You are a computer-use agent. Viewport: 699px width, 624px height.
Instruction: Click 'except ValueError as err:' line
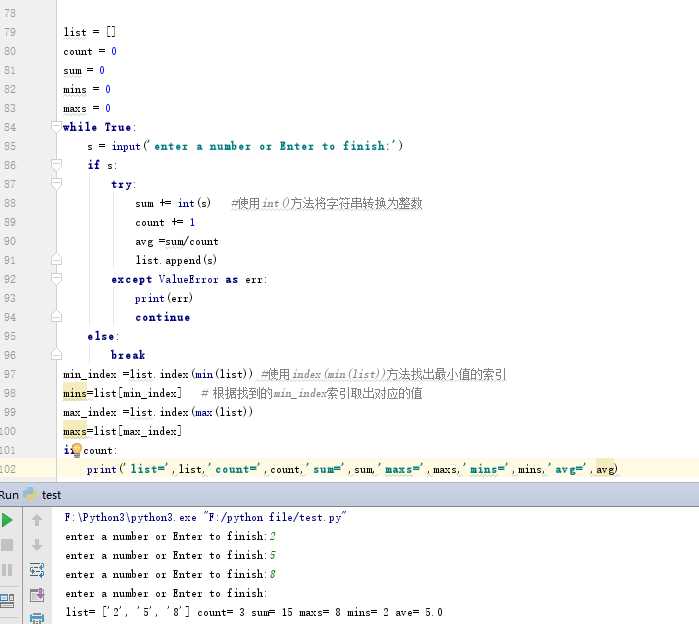pos(189,279)
